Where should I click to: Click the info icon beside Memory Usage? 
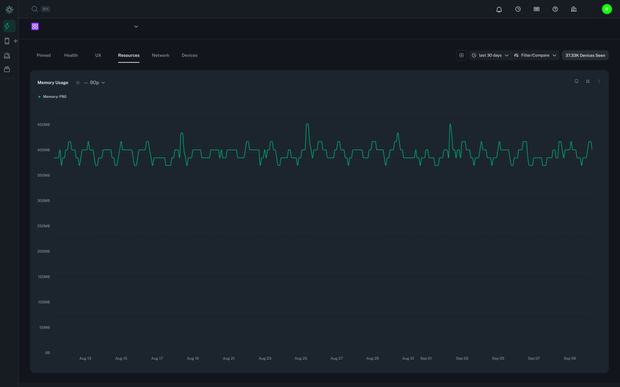(x=78, y=83)
